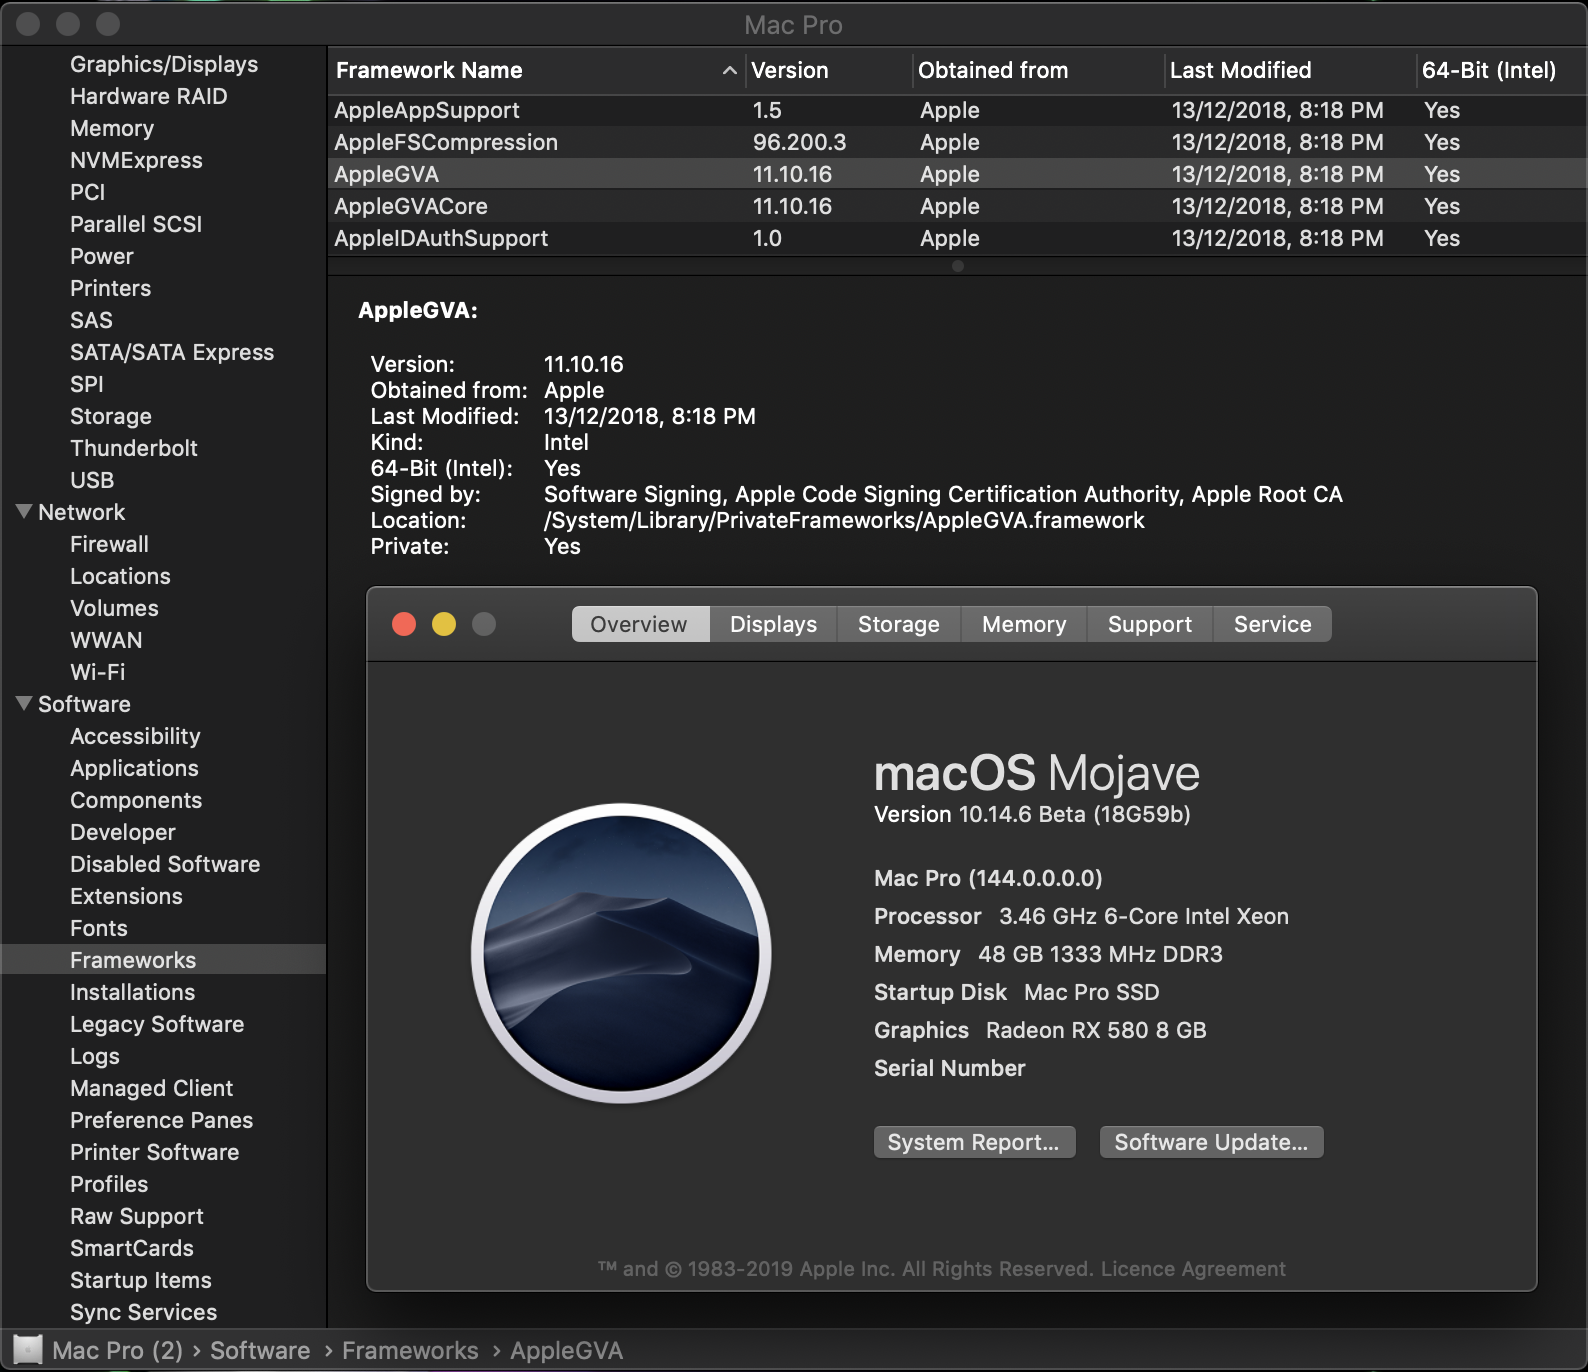Select Disabled Software in the sidebar
This screenshot has width=1588, height=1372.
point(165,864)
